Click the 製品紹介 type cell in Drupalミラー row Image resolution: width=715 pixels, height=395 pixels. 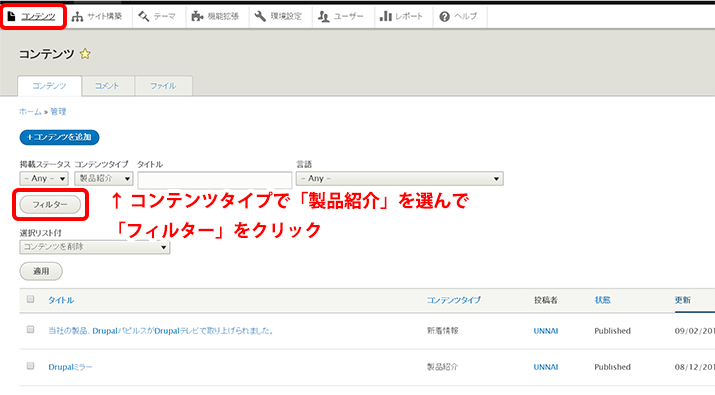point(442,367)
